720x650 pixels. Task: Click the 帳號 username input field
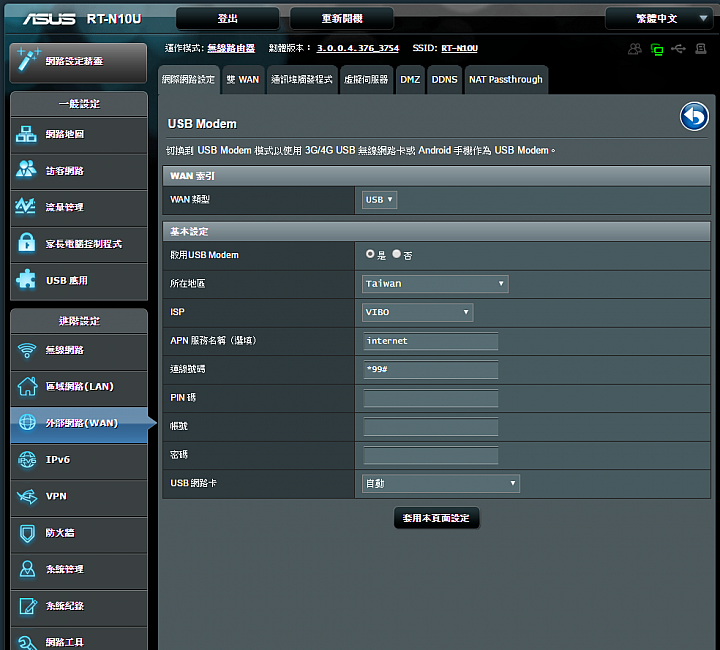point(431,426)
